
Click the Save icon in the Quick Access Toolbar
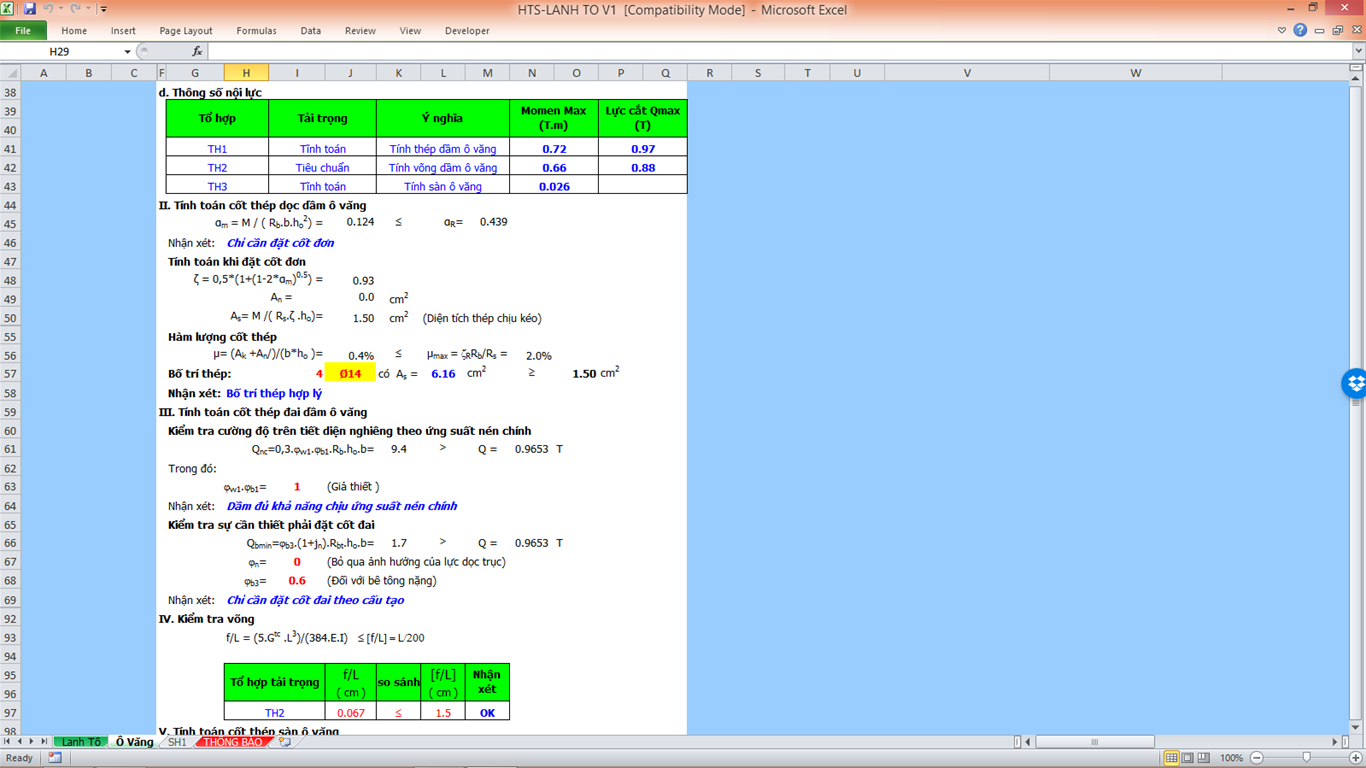point(29,9)
